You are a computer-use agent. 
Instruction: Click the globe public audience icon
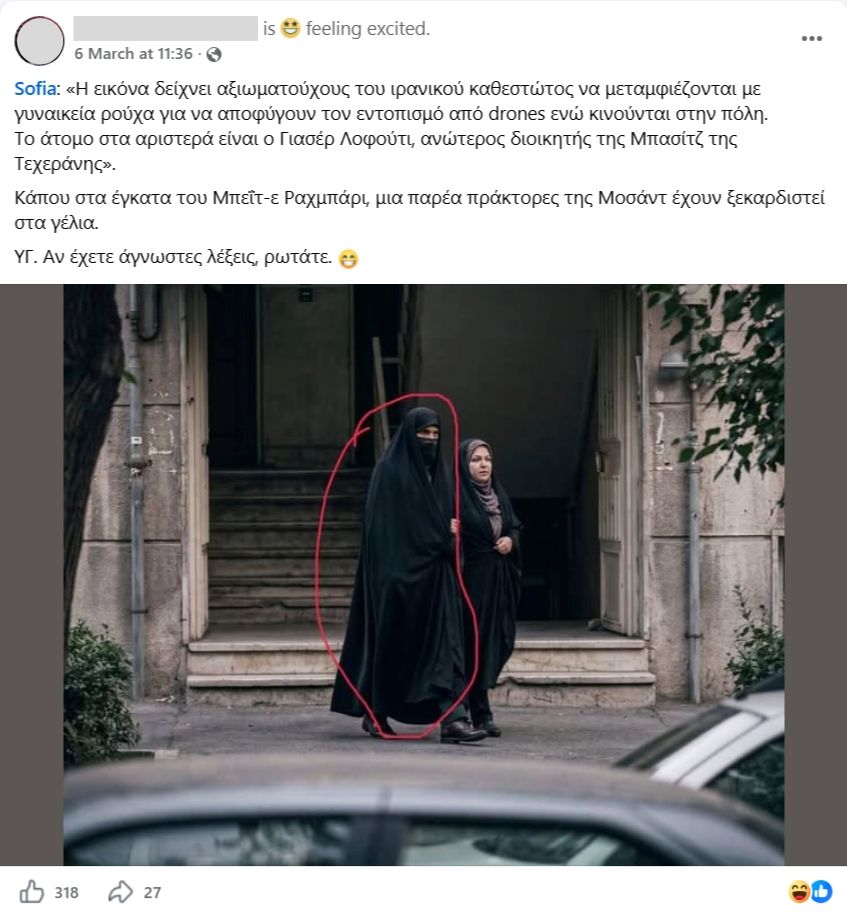pyautogui.click(x=214, y=54)
